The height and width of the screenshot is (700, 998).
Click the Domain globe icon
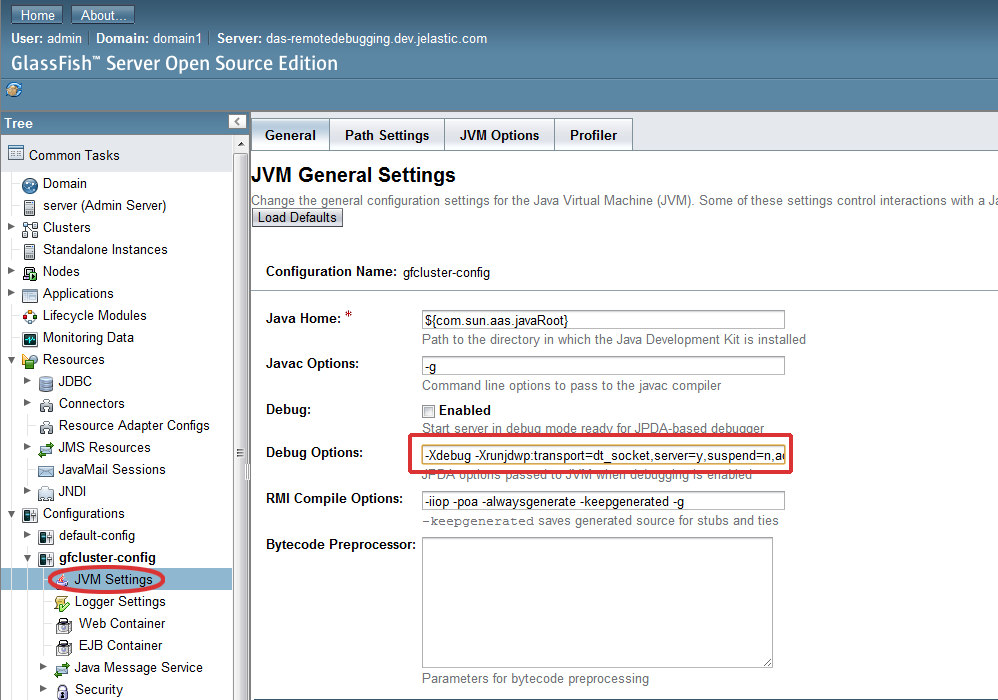30,185
